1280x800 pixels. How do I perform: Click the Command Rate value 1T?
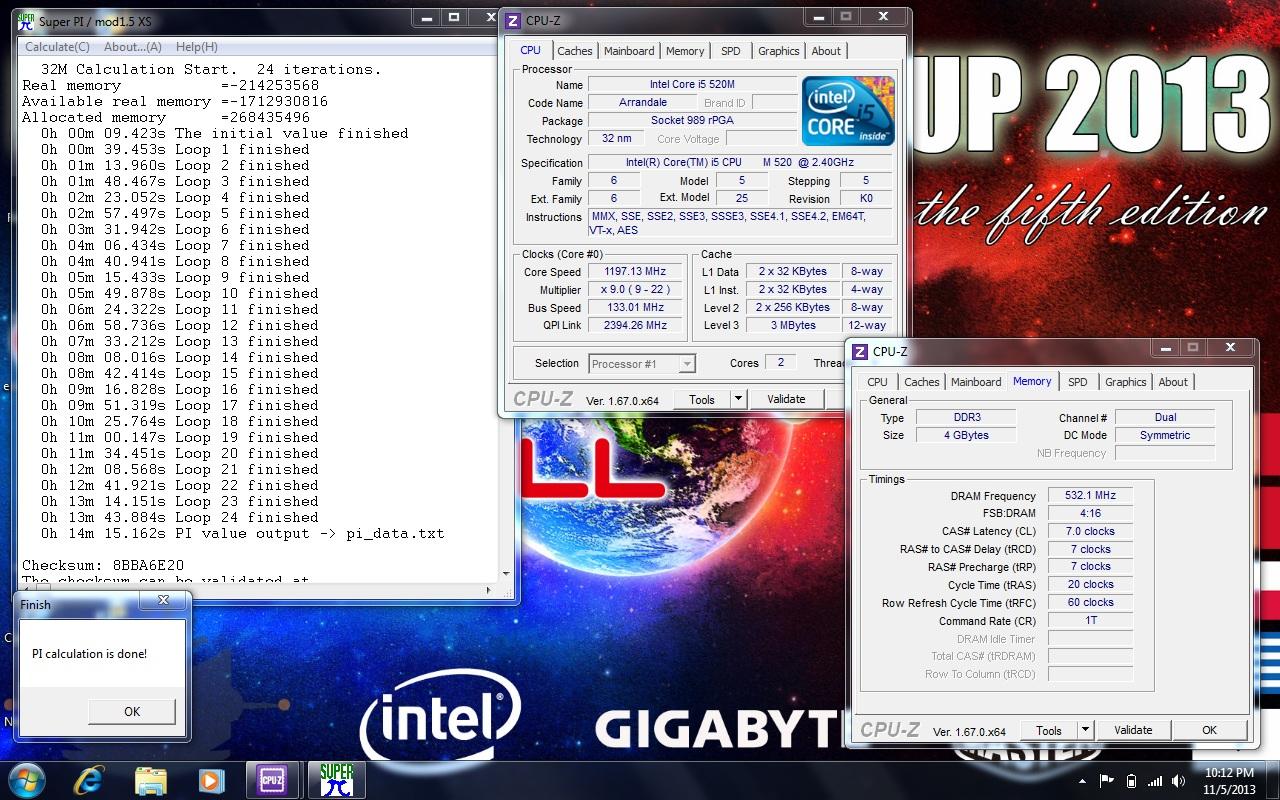(x=1090, y=621)
